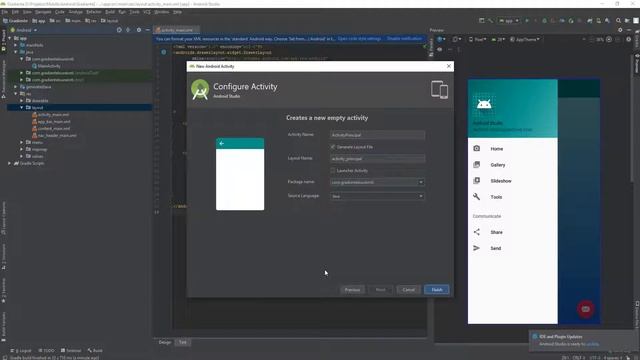The image size is (640, 360).
Task: Select app_bar_main.xml in the project tree
Action: point(51,122)
